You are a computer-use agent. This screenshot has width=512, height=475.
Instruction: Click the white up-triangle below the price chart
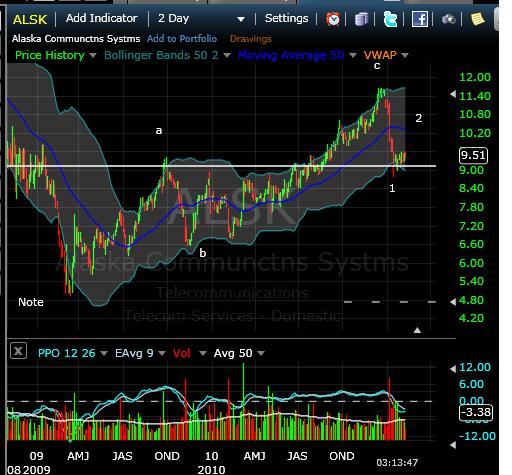coord(417,330)
